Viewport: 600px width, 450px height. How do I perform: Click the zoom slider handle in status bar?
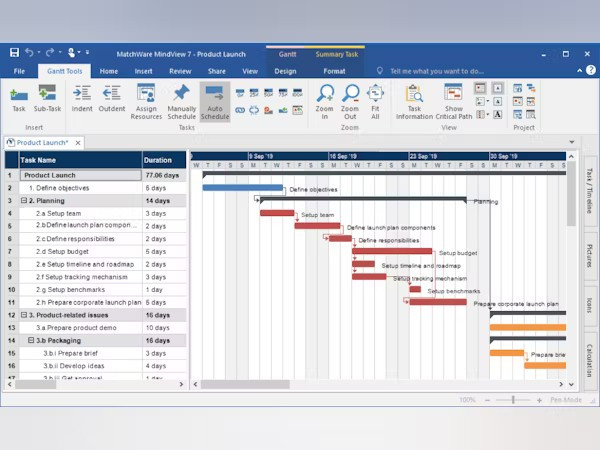point(513,400)
